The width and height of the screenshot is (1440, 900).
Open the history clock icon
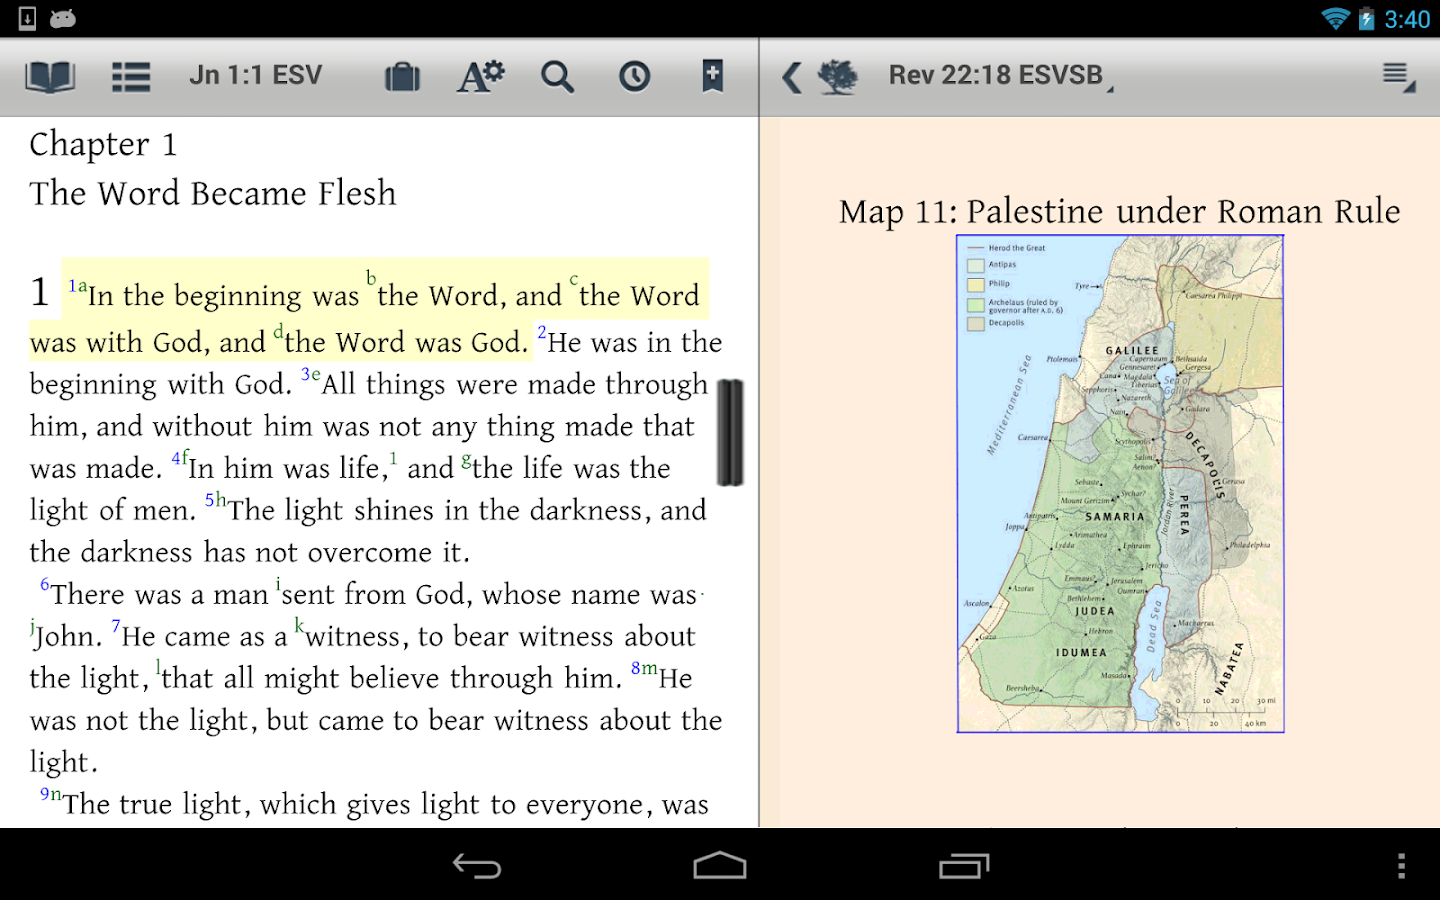pos(634,77)
